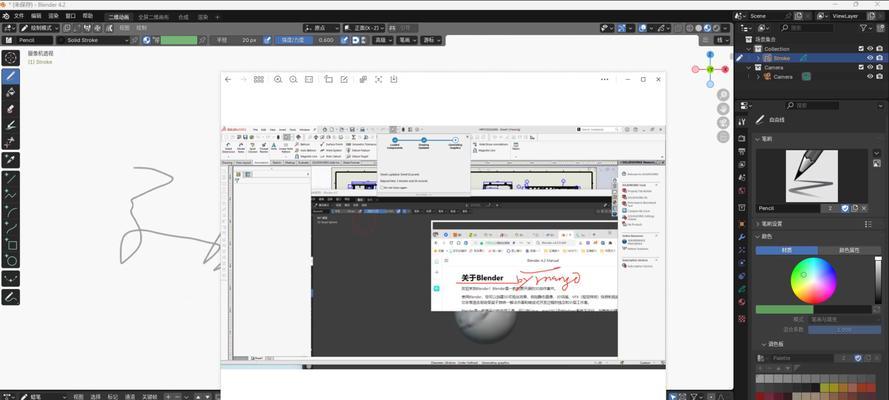Open the Solid Stroke material dropdown
This screenshot has width=889, height=400.
coord(93,40)
